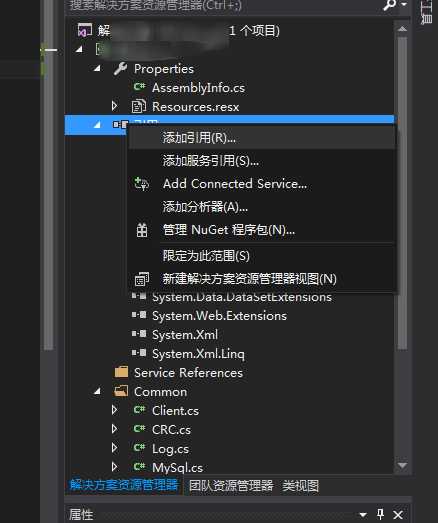Click the NuGet package gift icon
The width and height of the screenshot is (438, 523).
[142, 230]
